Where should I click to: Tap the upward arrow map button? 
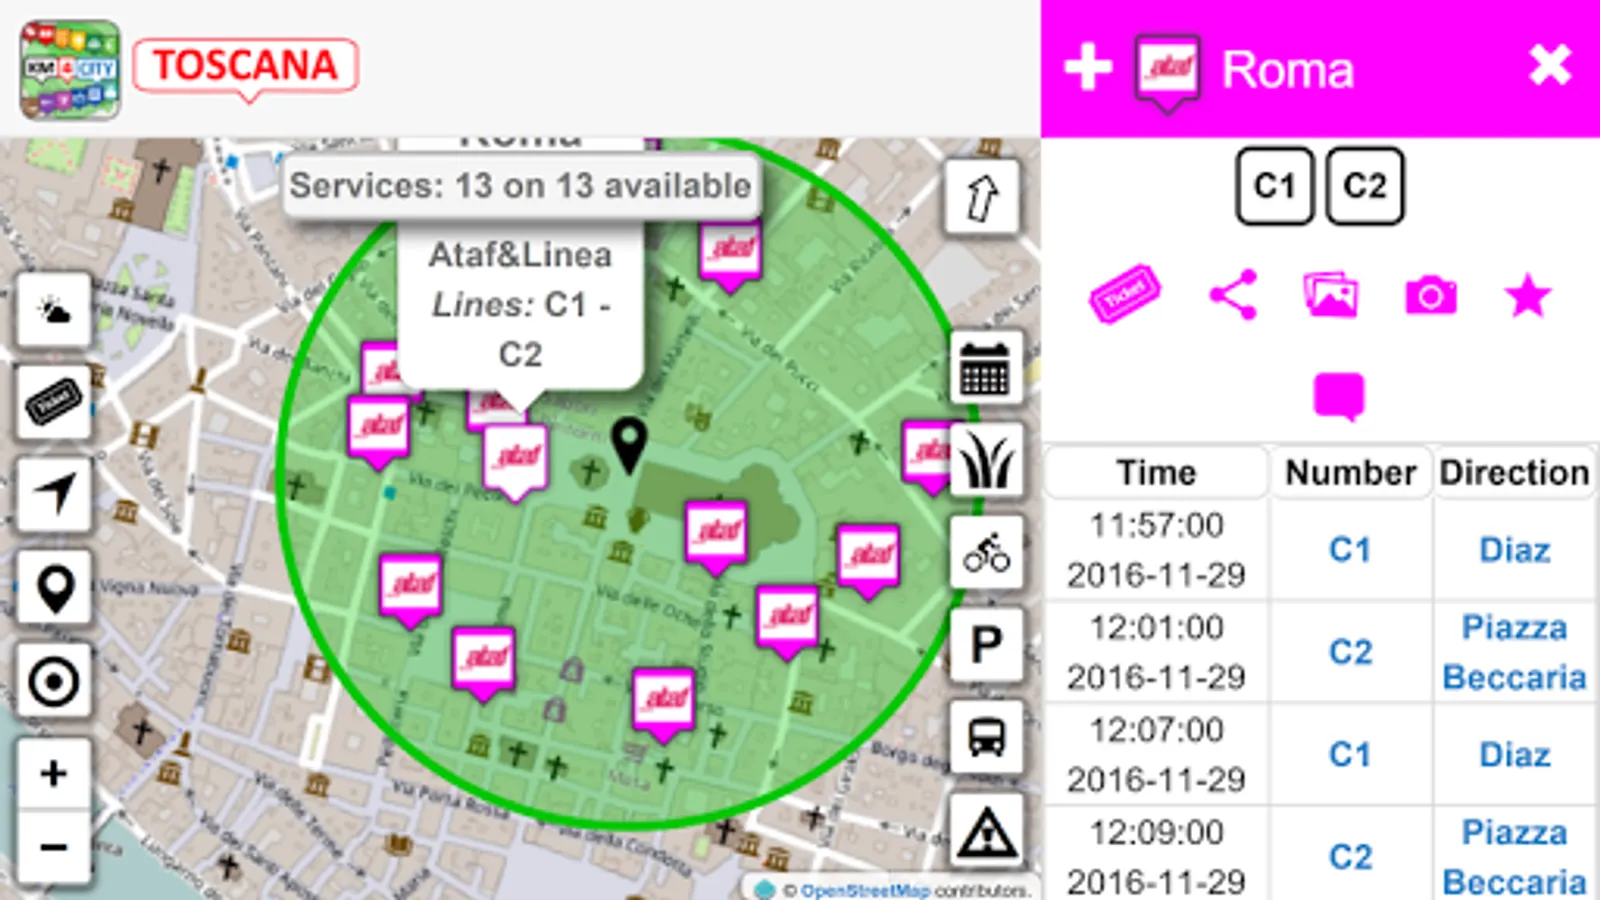[983, 197]
